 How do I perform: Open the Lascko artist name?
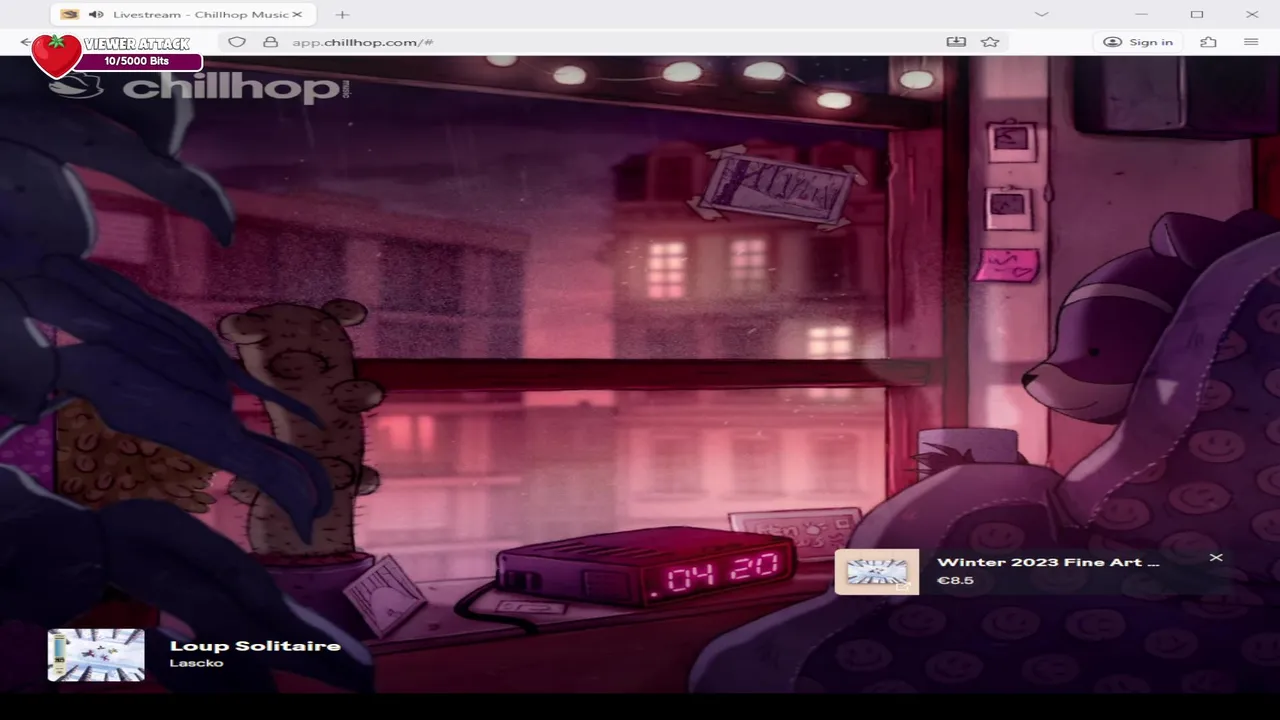(x=196, y=663)
